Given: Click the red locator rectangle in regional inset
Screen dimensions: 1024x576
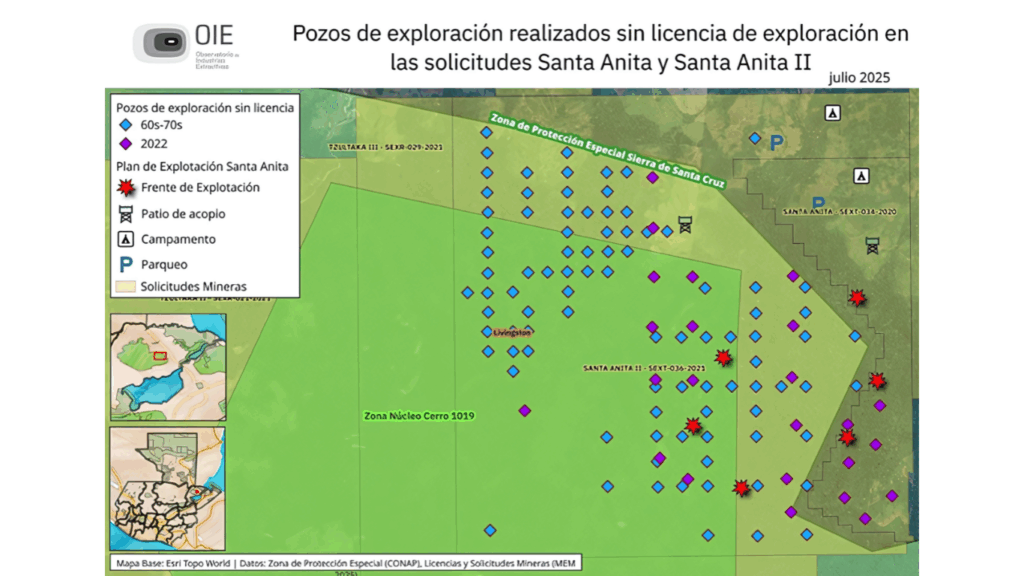Looking at the screenshot, I should [x=160, y=356].
